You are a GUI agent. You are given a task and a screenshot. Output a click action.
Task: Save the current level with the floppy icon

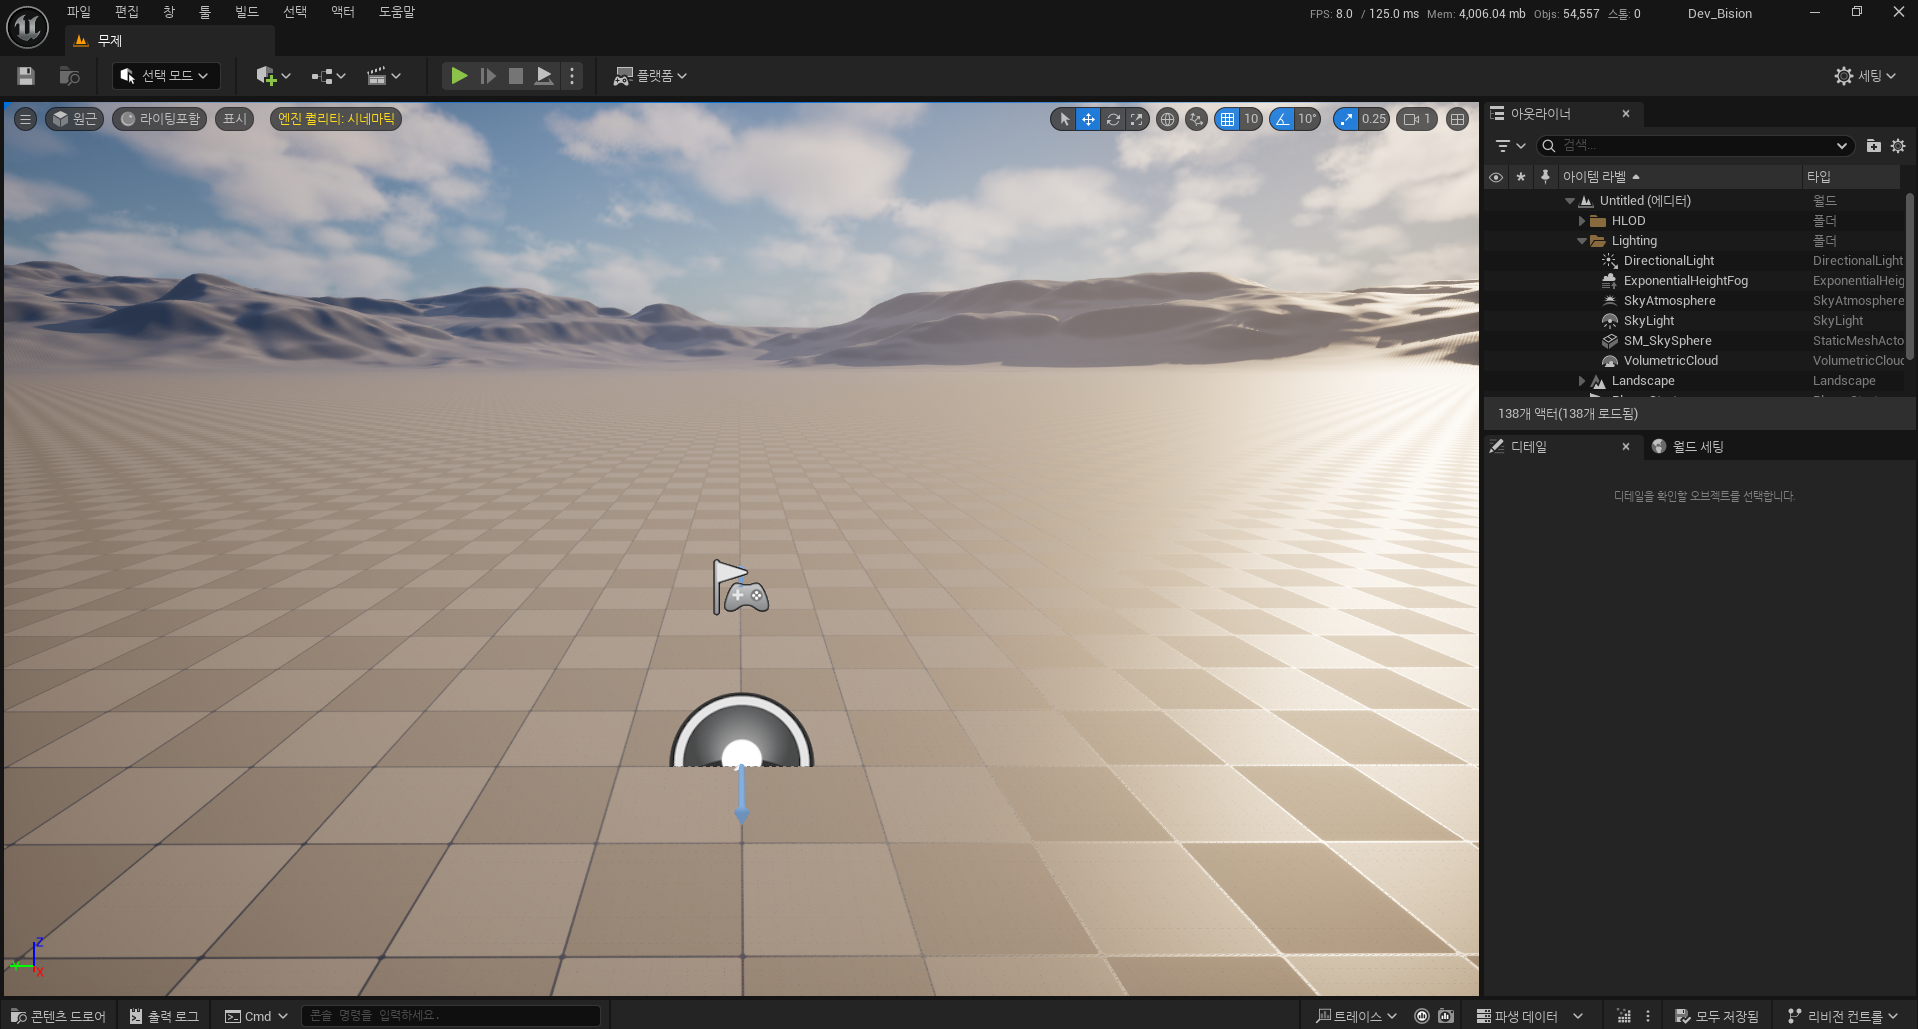(26, 76)
